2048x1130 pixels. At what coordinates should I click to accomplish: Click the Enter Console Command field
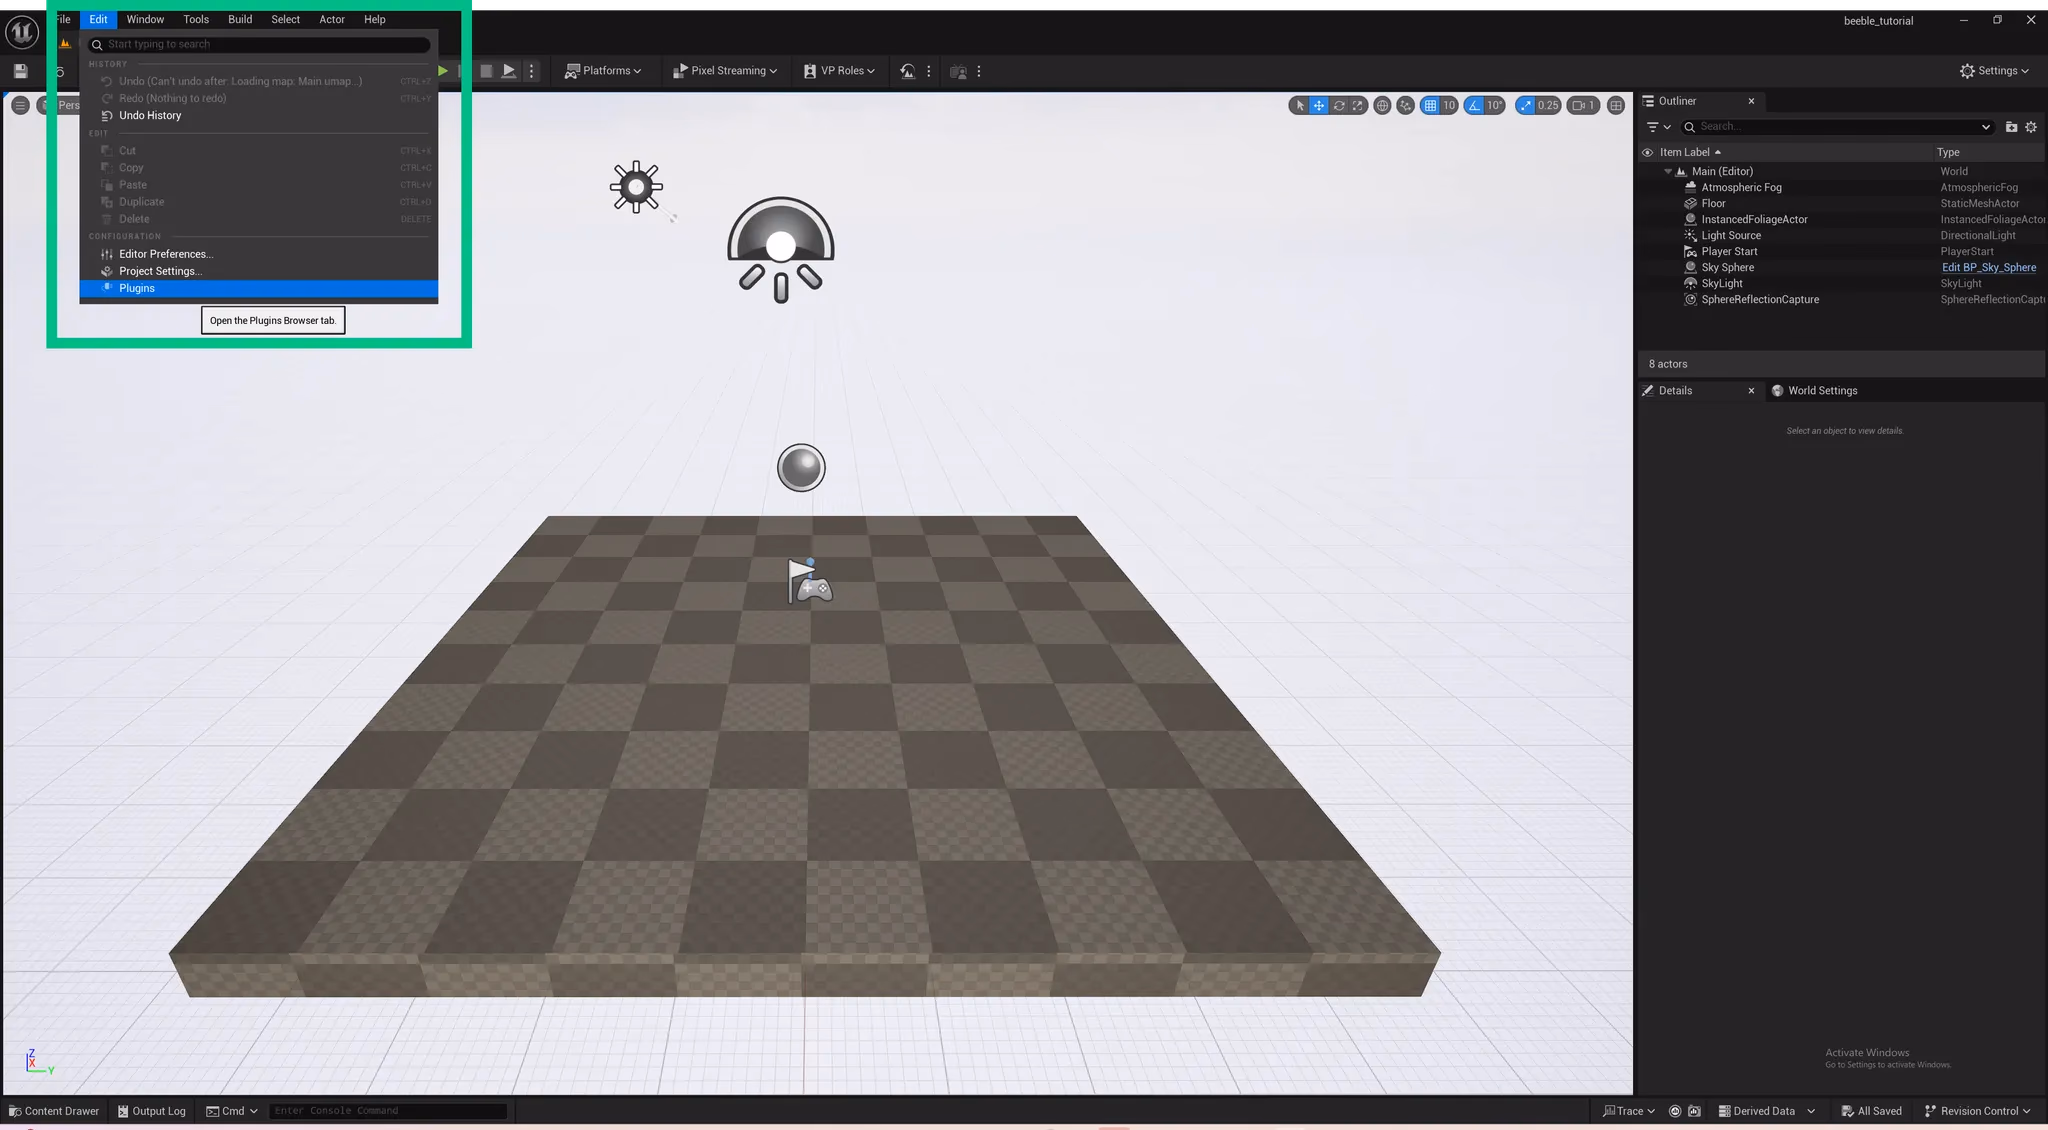[x=388, y=1110]
